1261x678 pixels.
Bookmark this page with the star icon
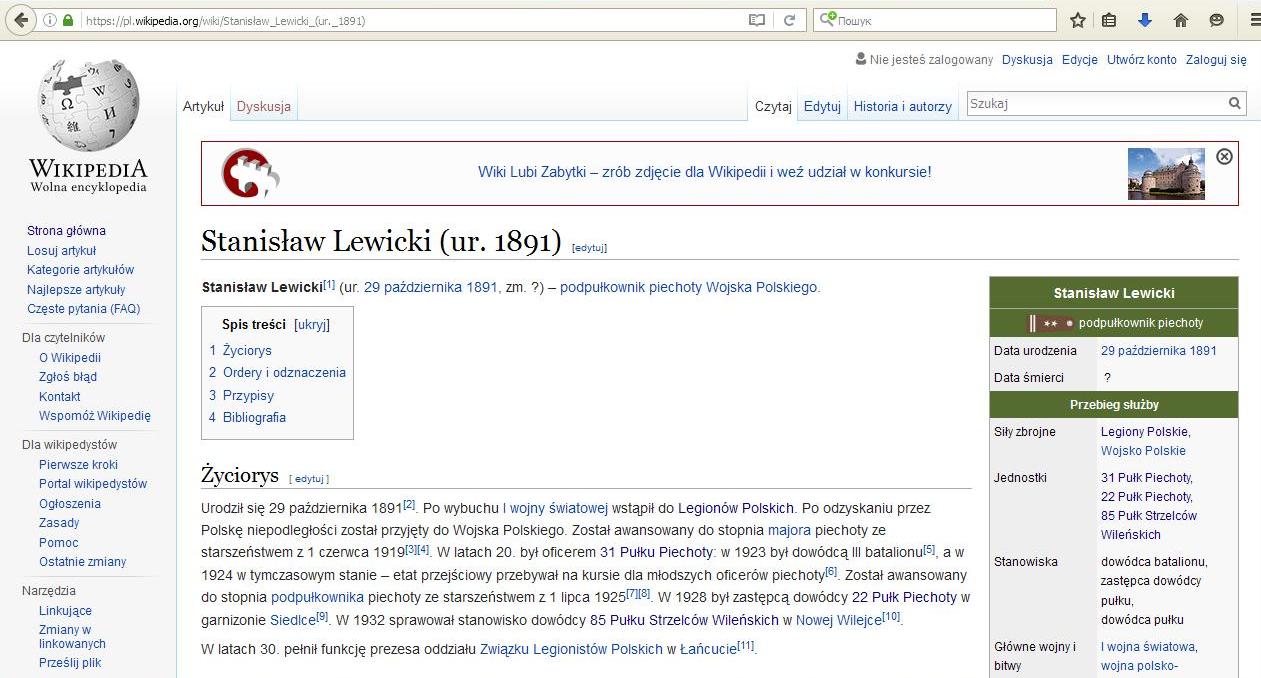[x=1078, y=20]
